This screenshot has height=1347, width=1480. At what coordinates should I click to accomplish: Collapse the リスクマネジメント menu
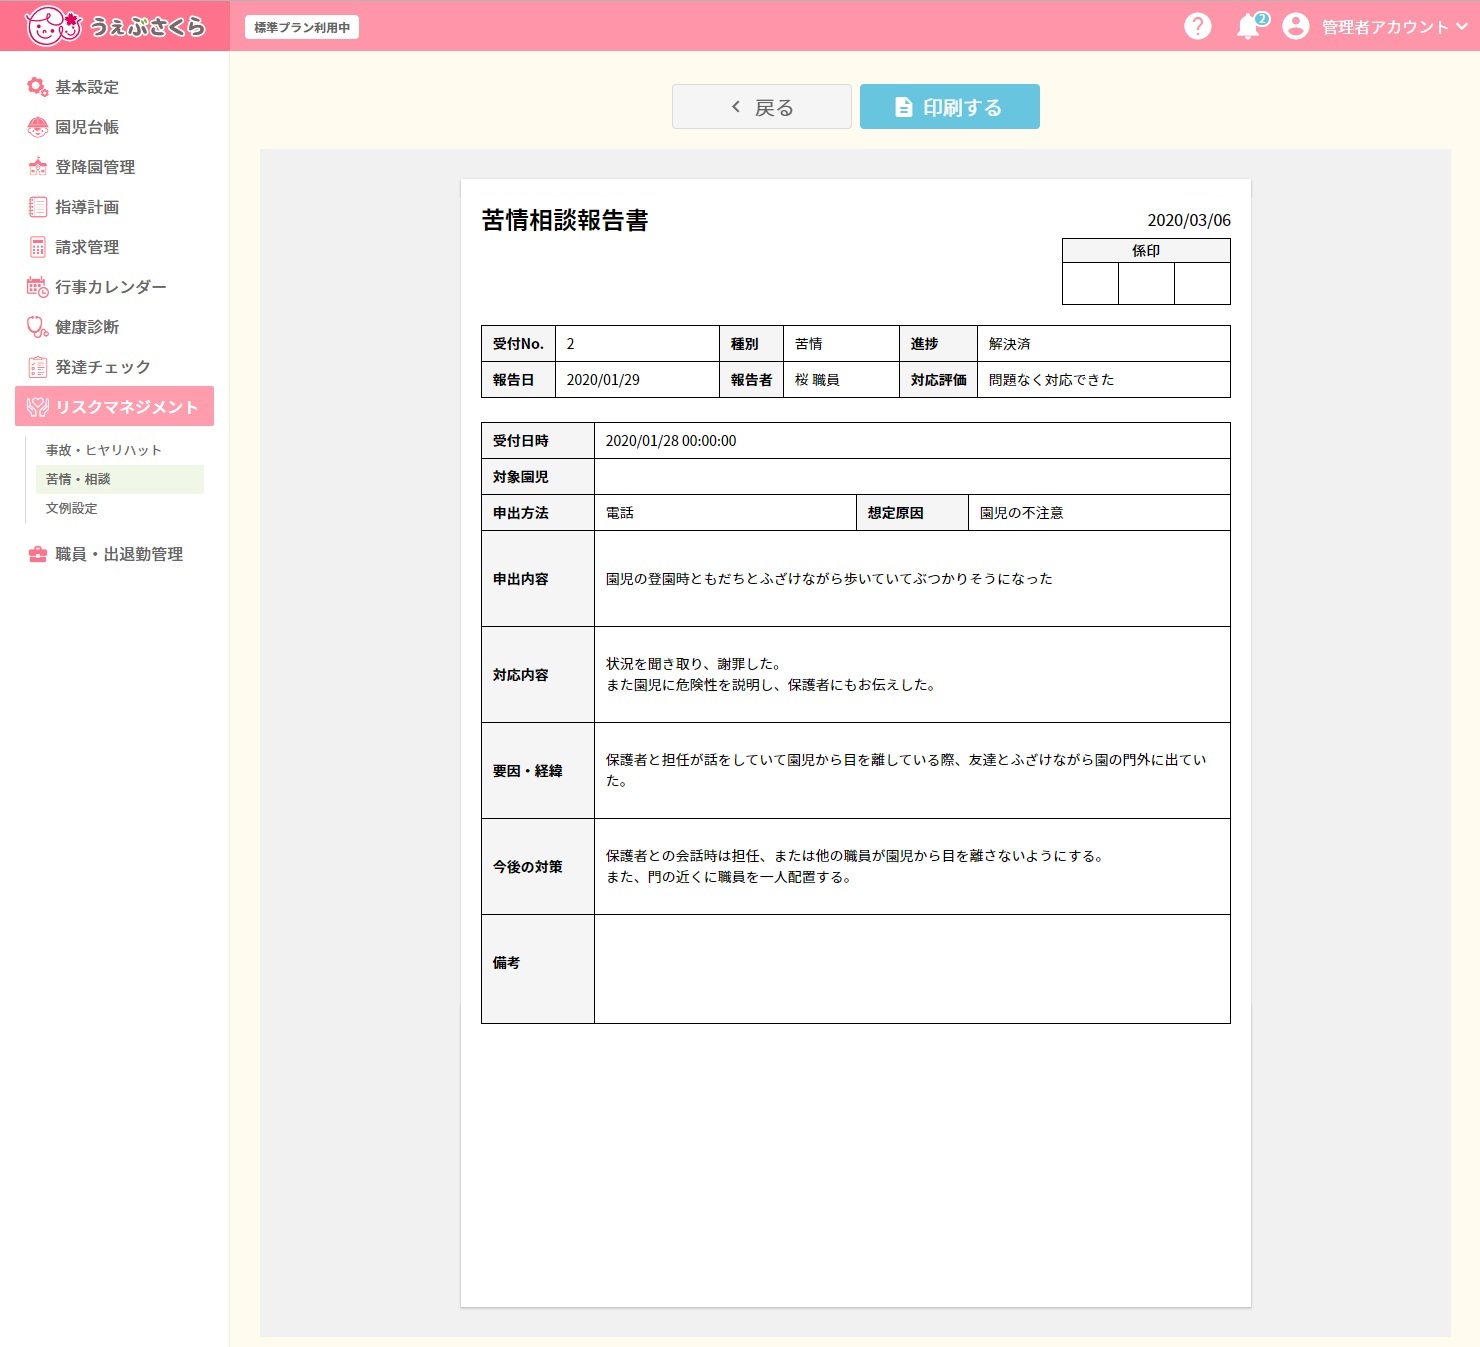point(115,407)
